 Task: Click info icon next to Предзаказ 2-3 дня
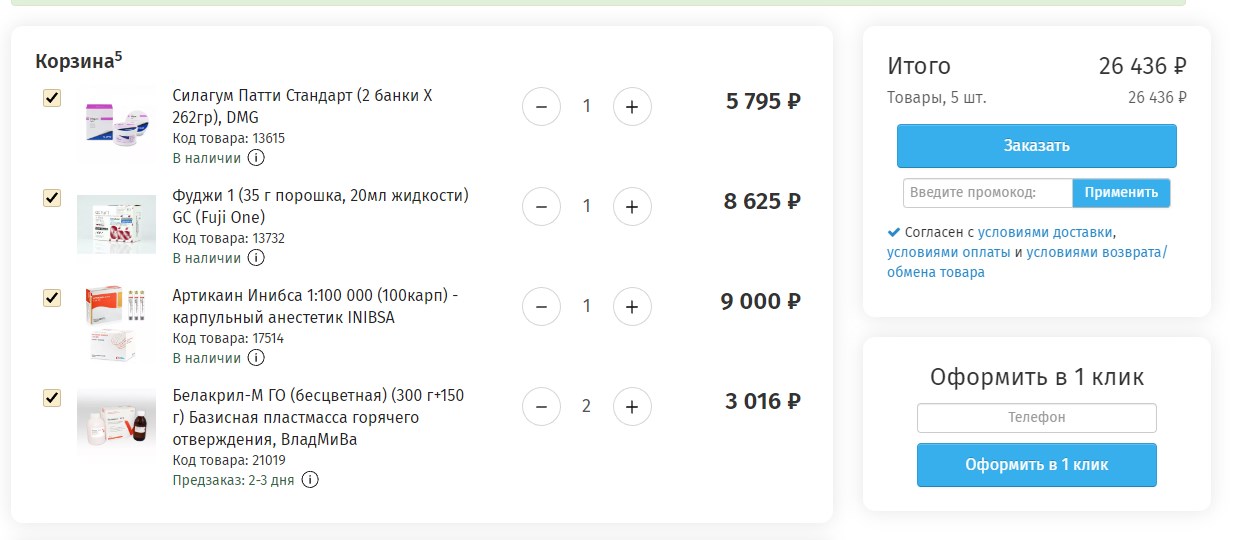tap(310, 480)
